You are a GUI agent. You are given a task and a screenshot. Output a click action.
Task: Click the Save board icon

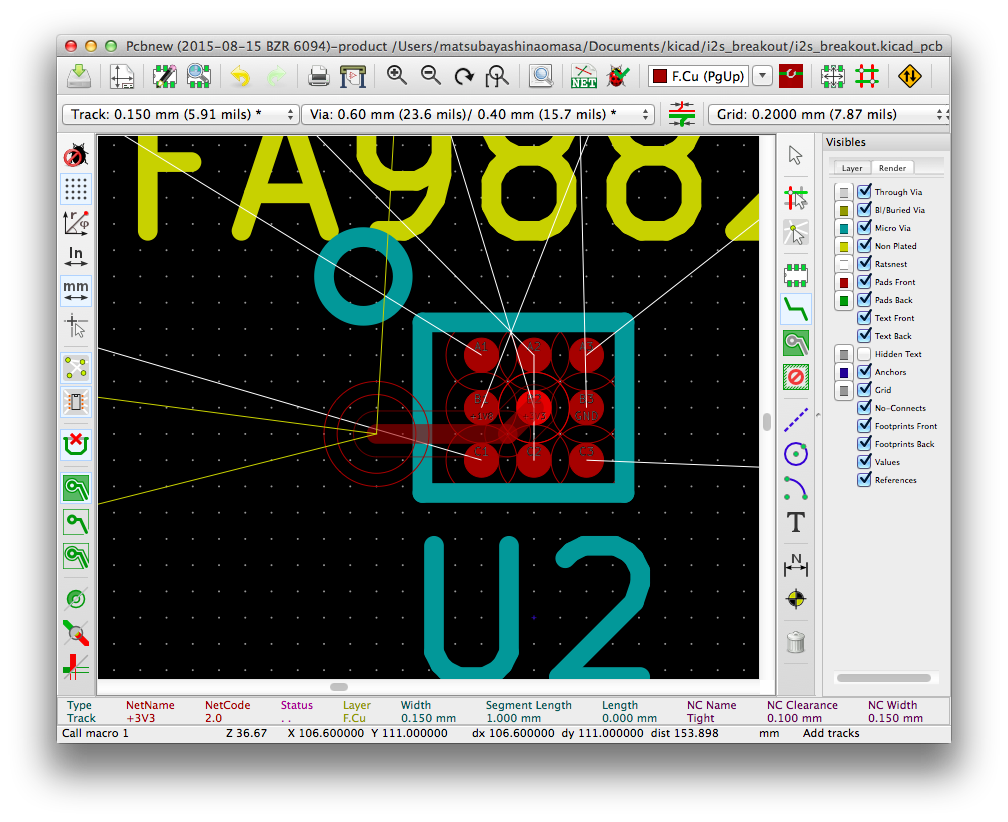(79, 76)
